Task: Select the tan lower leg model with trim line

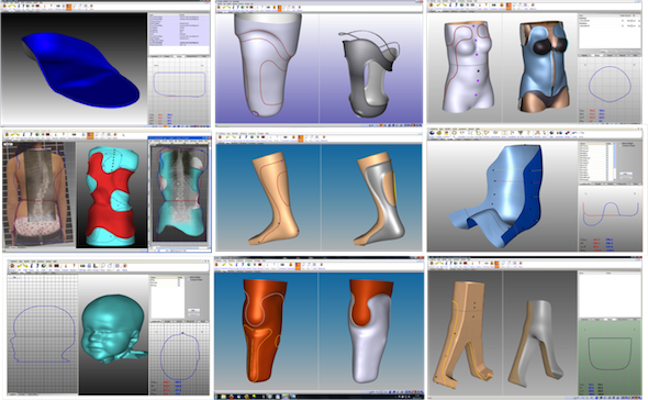Action: 273,198
